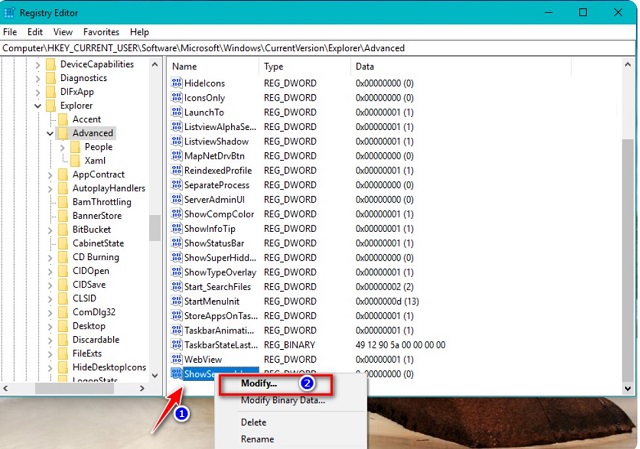The image size is (640, 449).
Task: Select the ShowCompColor value icon
Action: point(176,214)
